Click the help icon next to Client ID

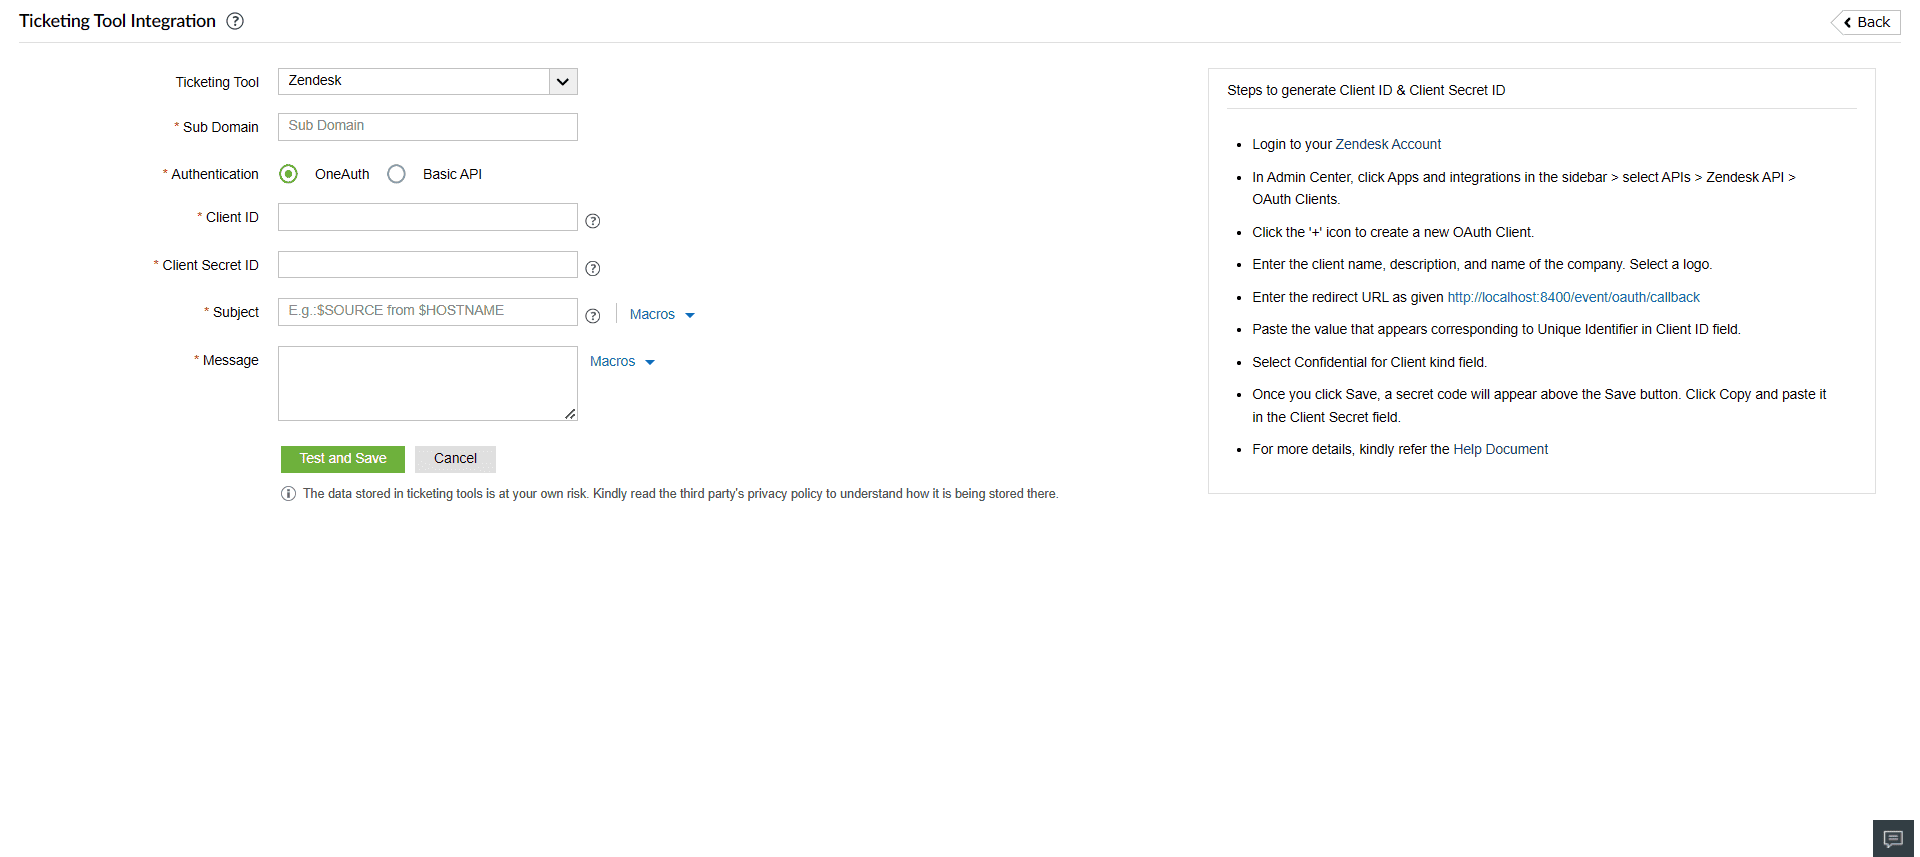593,221
